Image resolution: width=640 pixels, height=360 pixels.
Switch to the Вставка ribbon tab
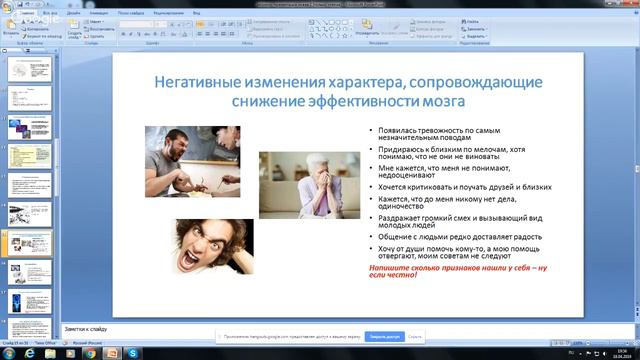tap(50, 13)
